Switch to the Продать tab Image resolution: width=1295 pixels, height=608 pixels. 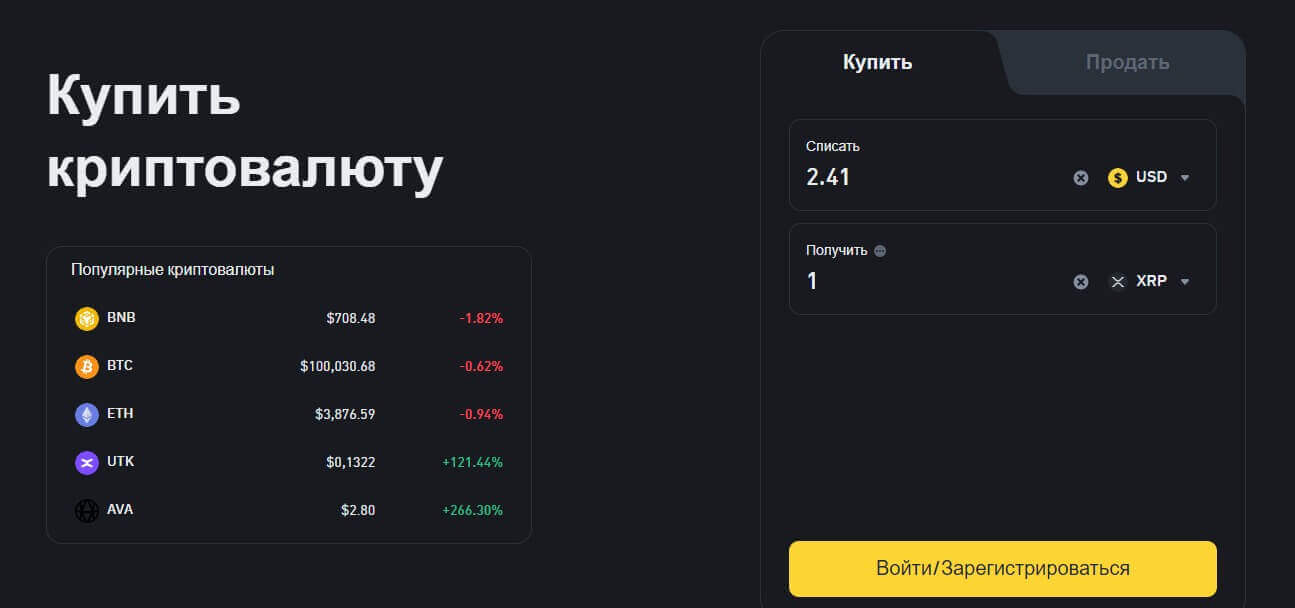tap(1127, 62)
